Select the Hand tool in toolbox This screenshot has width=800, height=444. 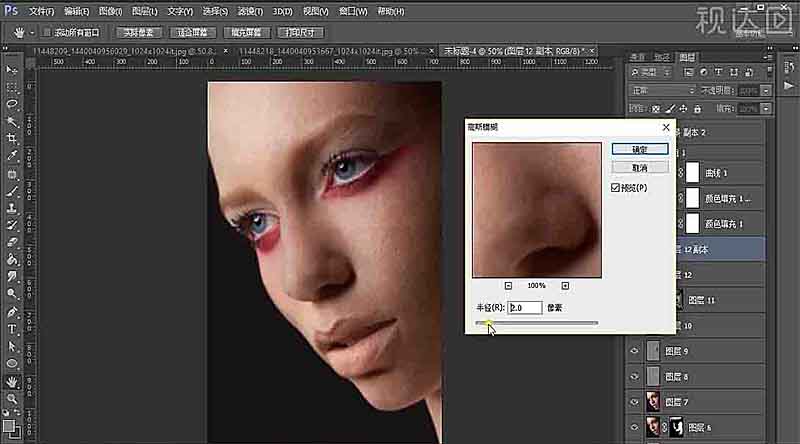click(12, 381)
